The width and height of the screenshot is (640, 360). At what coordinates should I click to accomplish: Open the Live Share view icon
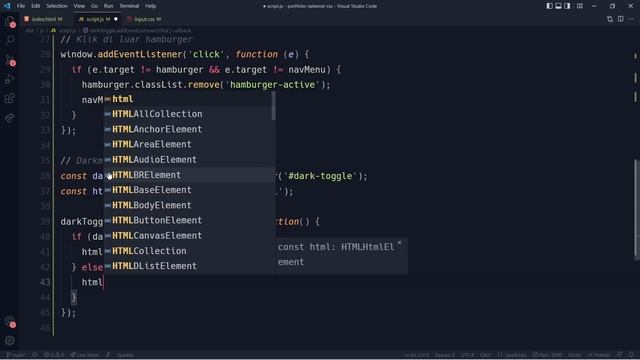coord(10,118)
